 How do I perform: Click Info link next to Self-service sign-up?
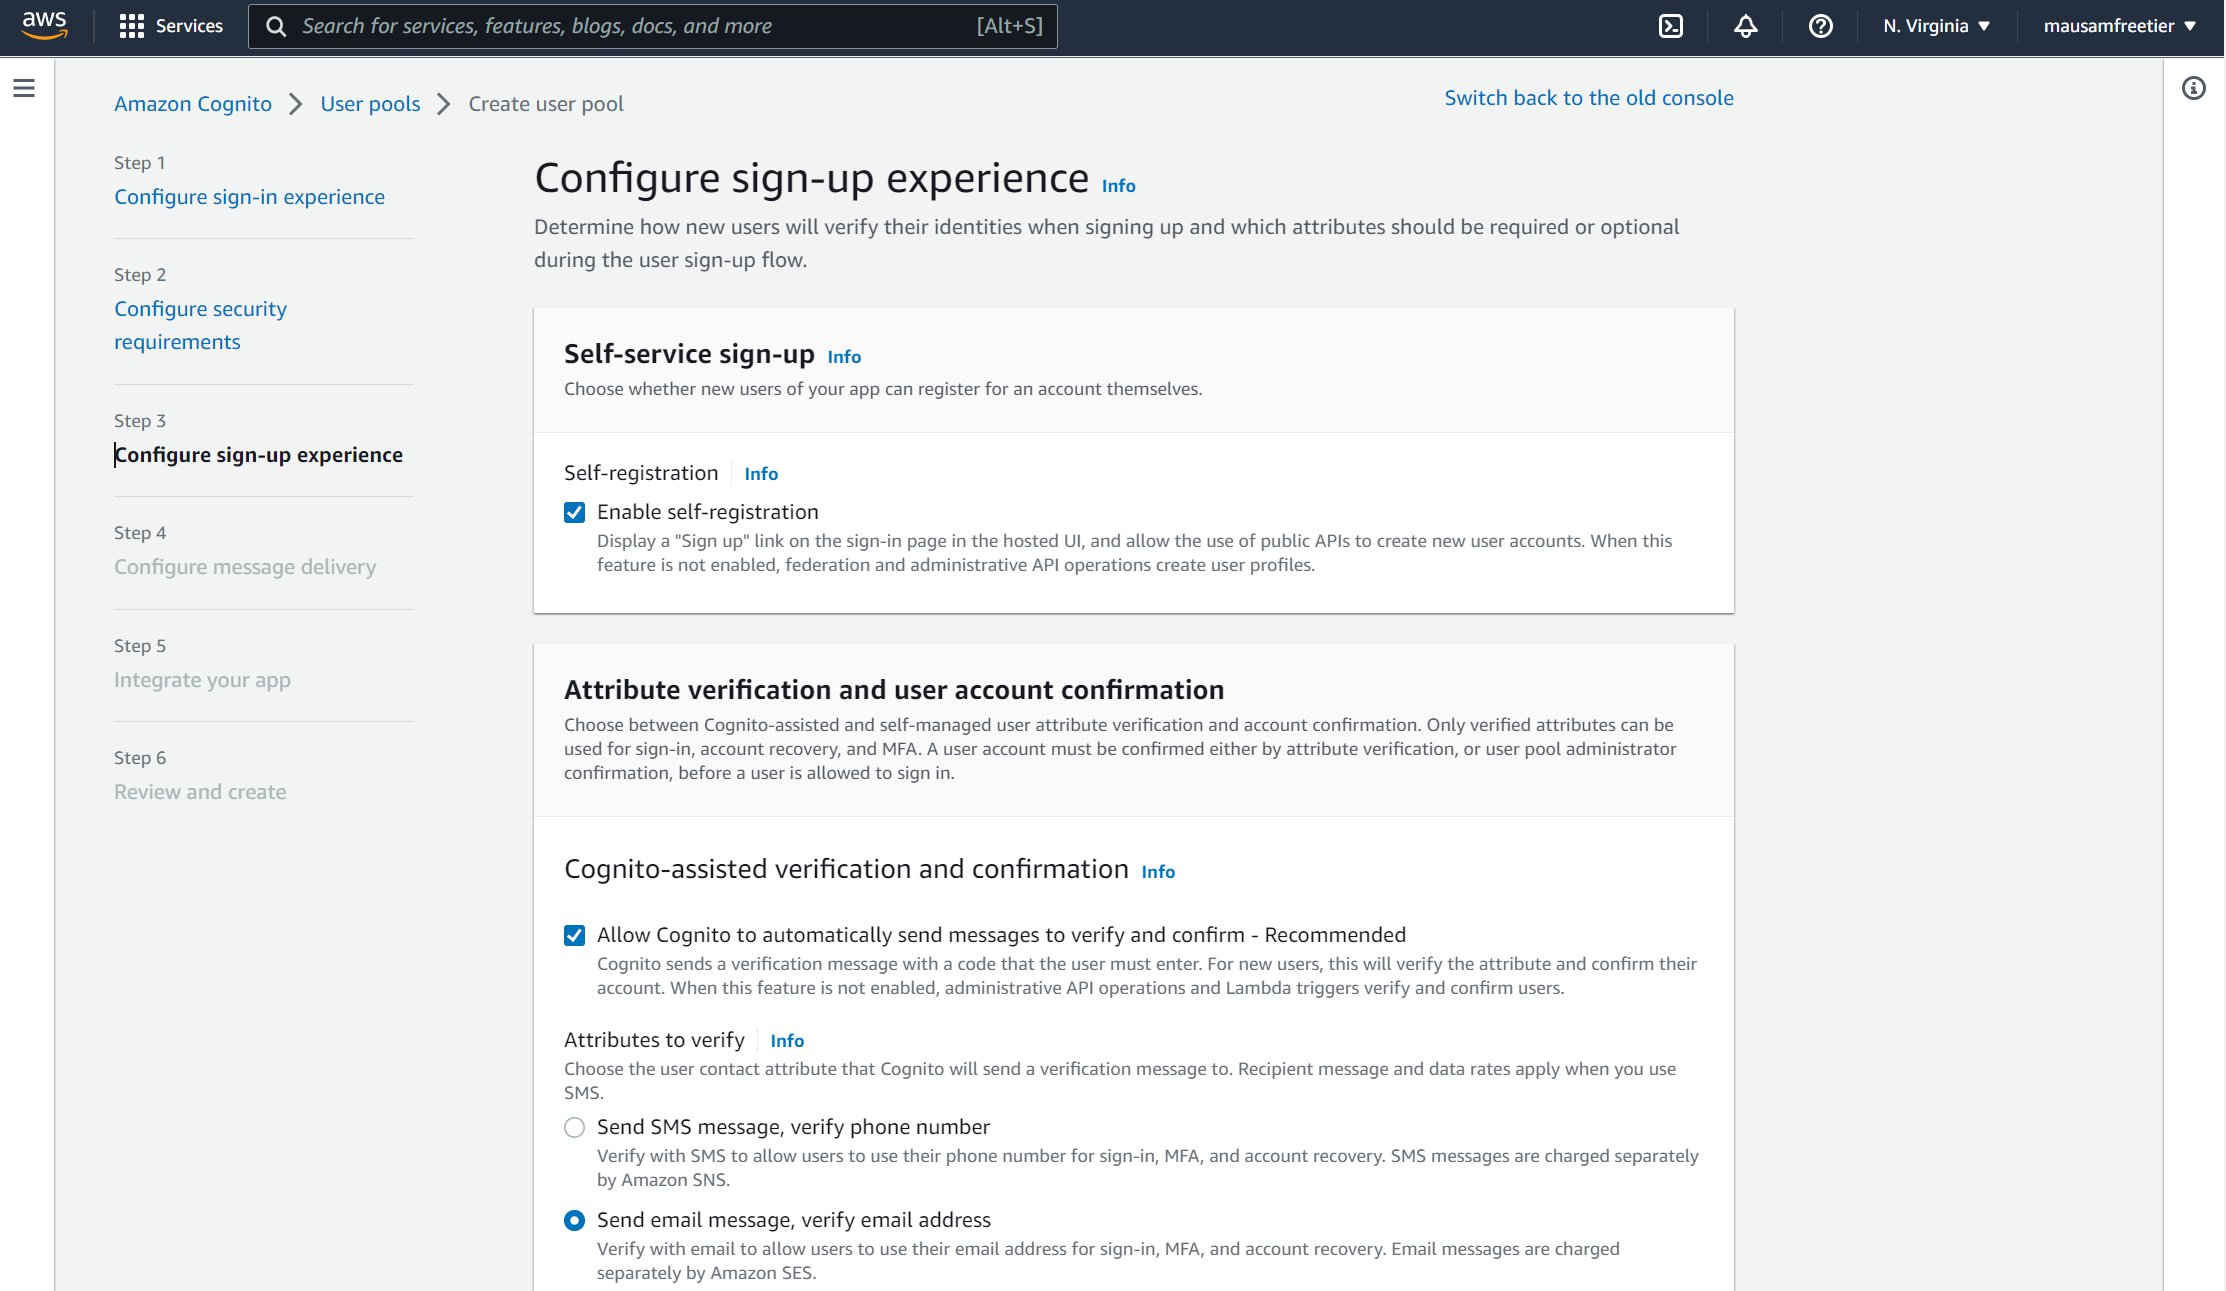(x=843, y=357)
